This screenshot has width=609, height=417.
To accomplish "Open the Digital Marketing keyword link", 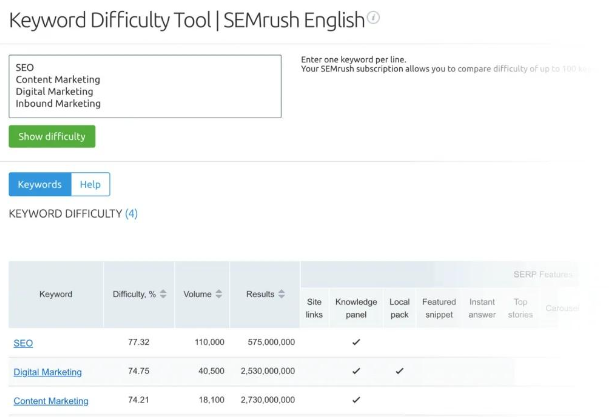I will tap(47, 372).
